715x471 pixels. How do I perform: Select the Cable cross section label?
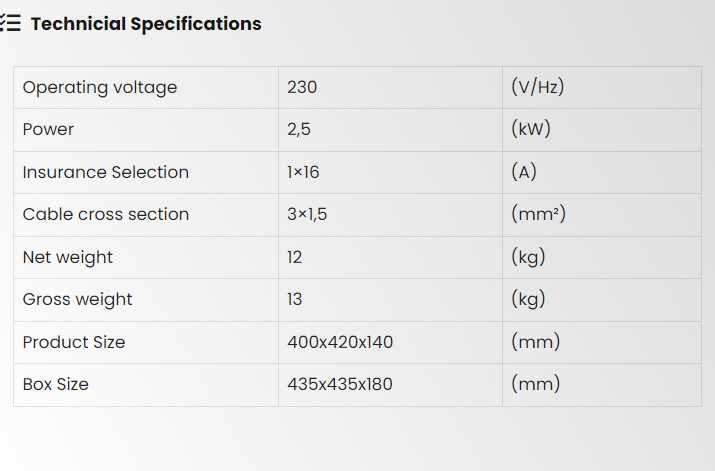click(105, 214)
